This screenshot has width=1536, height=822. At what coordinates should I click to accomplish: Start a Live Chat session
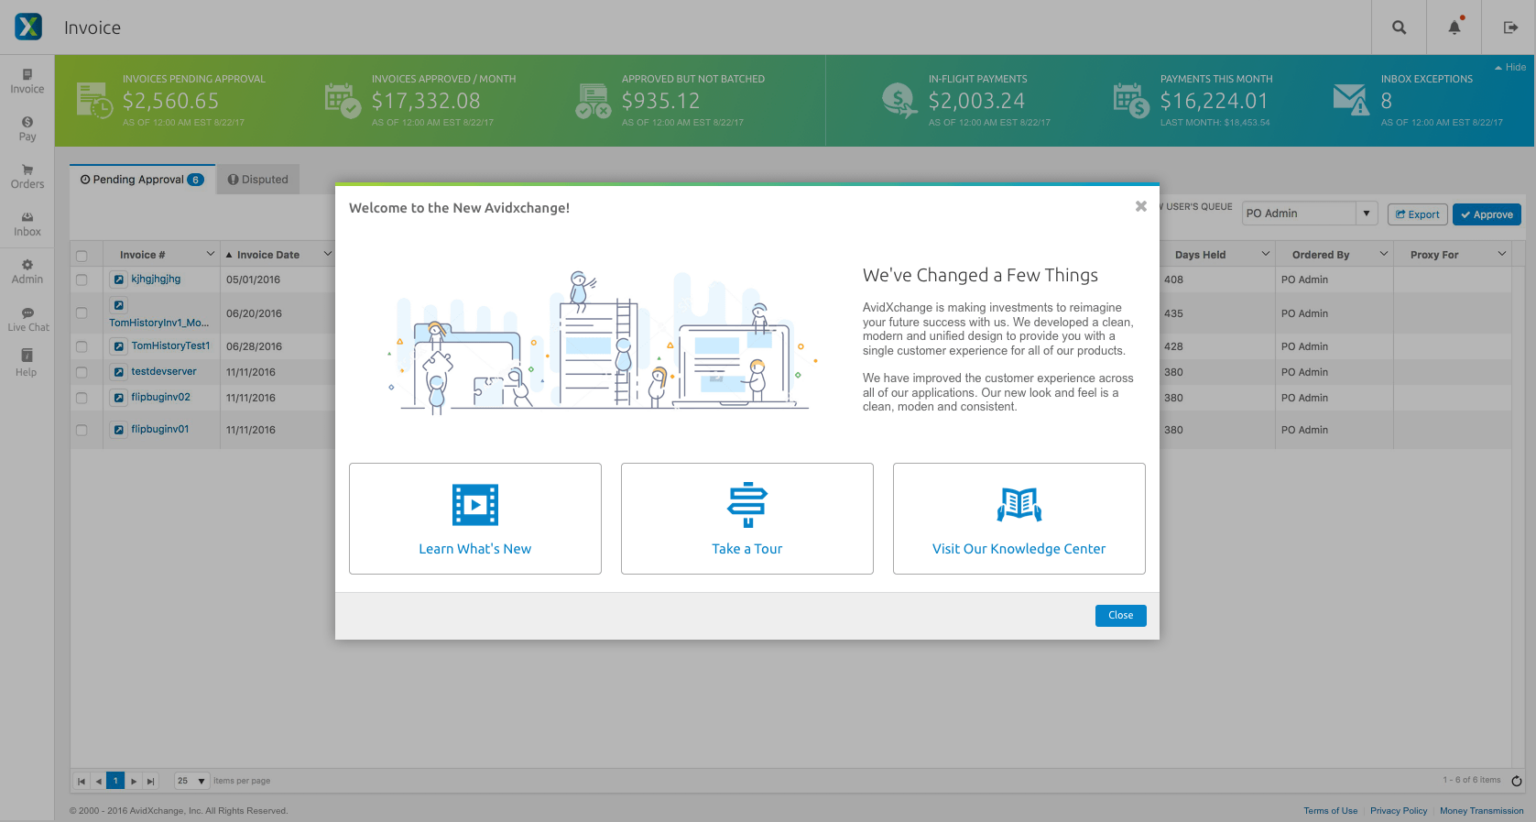(x=27, y=318)
